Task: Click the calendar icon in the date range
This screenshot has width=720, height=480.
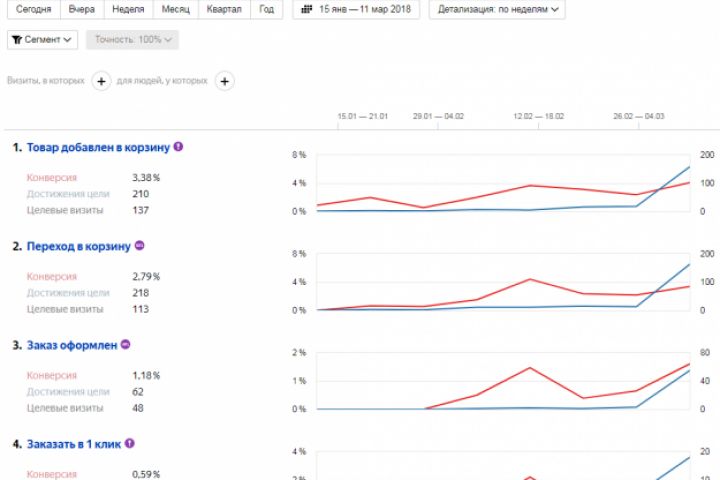Action: [307, 9]
